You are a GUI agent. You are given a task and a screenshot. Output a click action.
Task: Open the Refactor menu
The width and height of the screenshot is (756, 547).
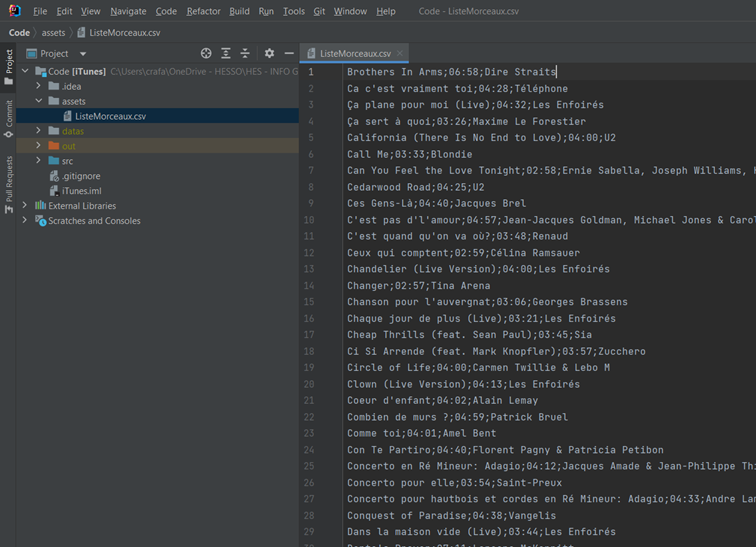click(x=203, y=11)
